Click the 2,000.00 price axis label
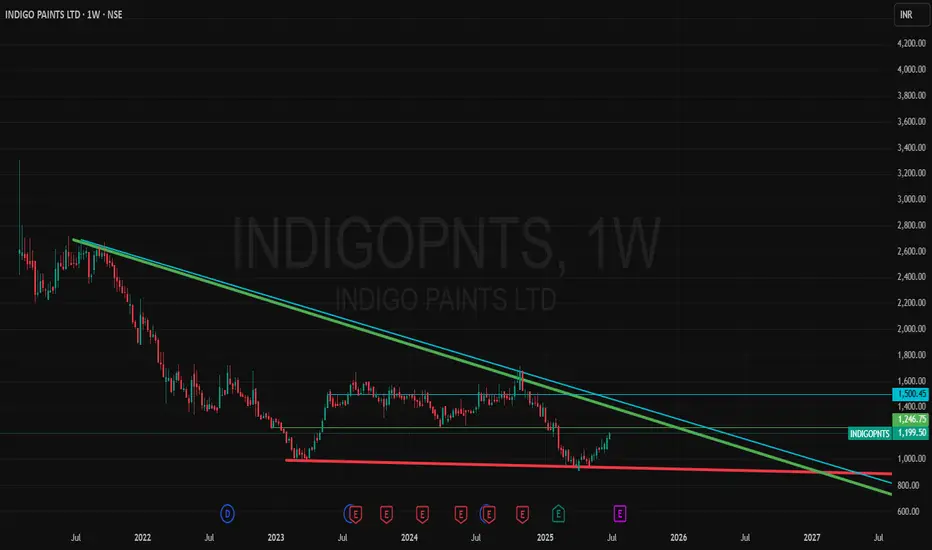This screenshot has height=550, width=932. point(911,329)
